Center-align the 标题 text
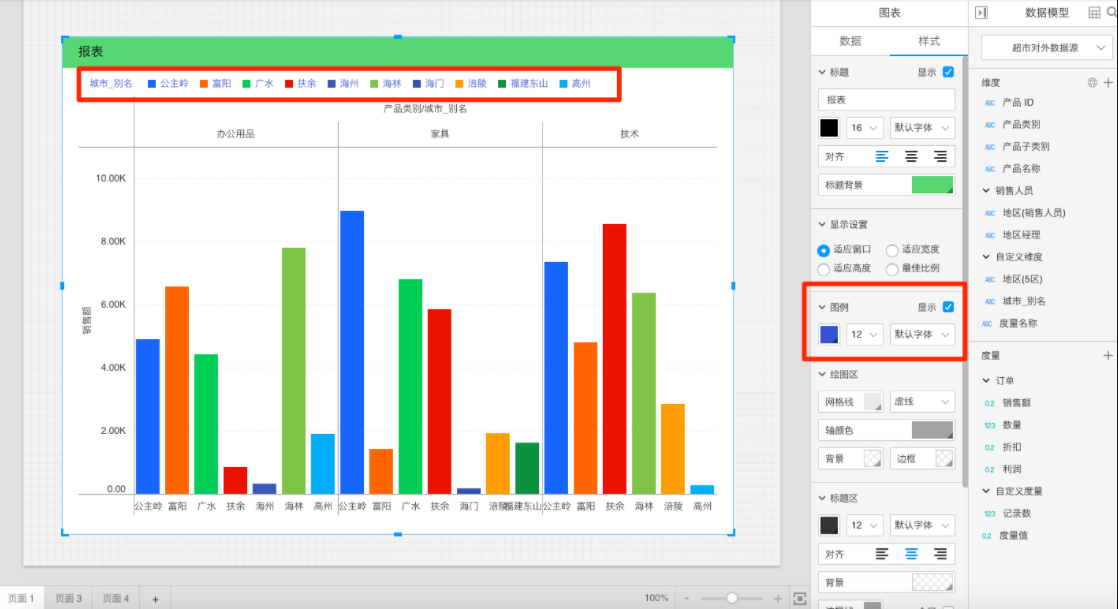This screenshot has width=1118, height=609. tap(911, 157)
